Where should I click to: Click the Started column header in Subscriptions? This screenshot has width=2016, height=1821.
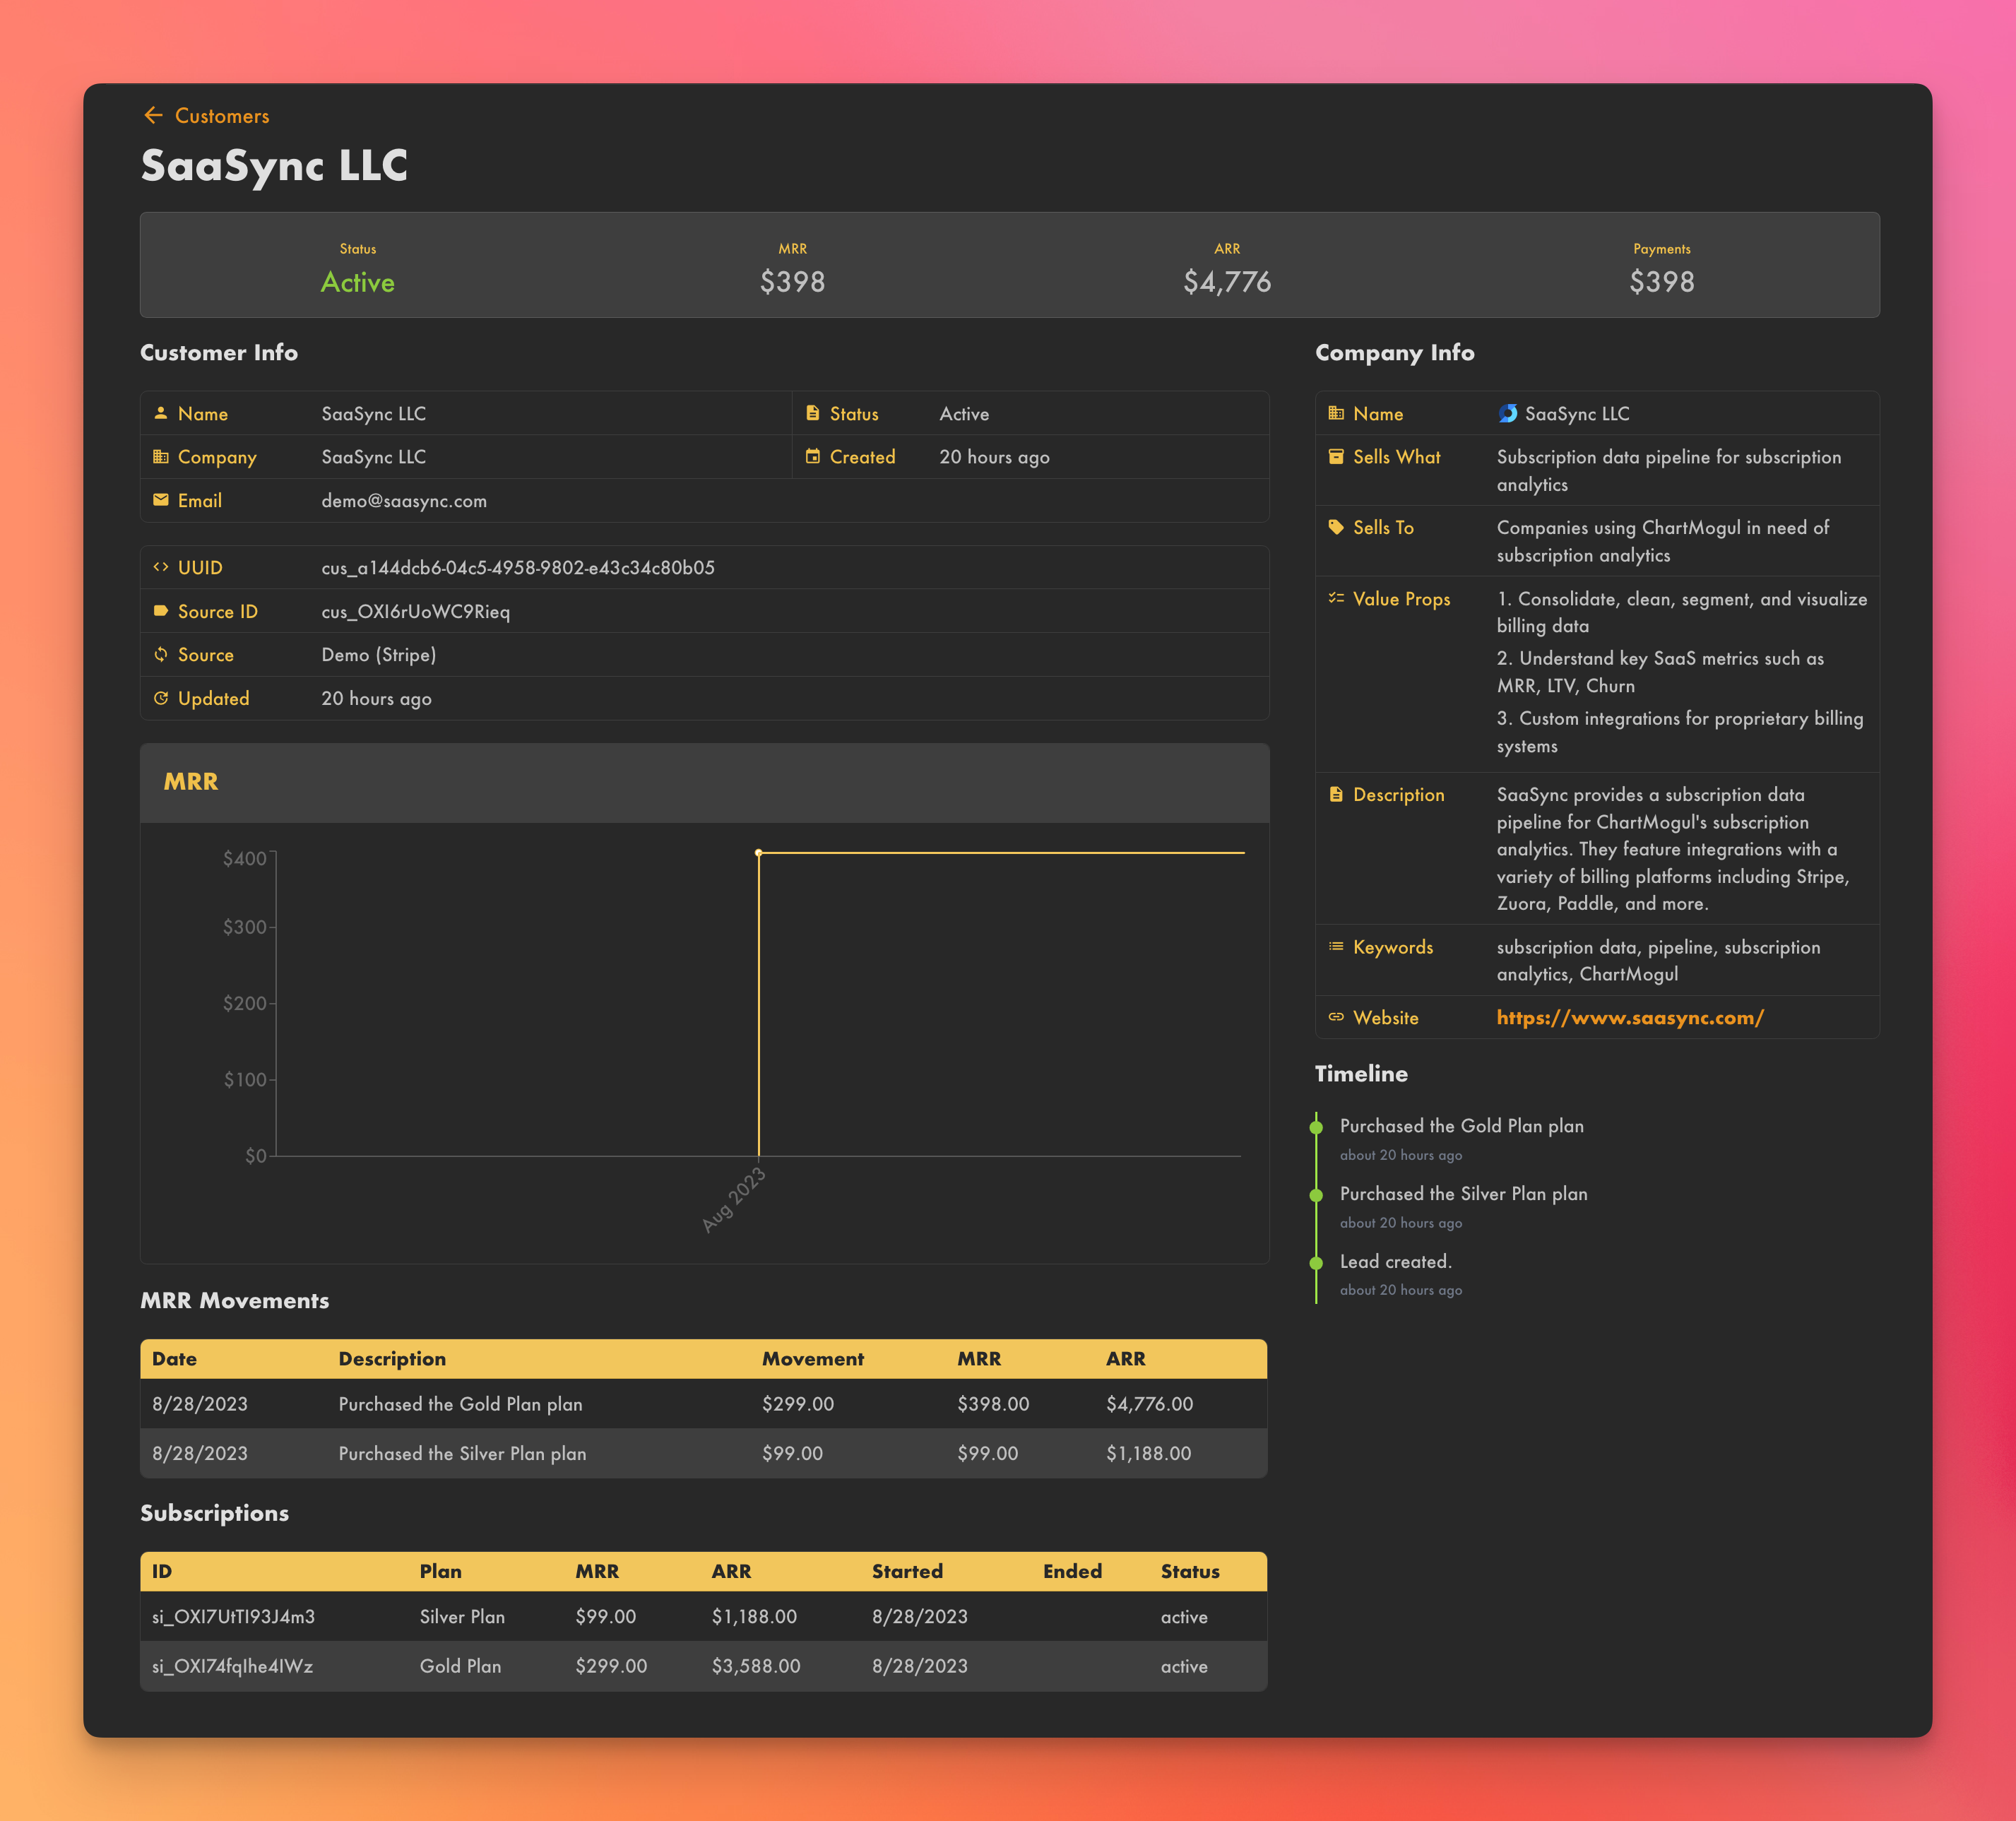pyautogui.click(x=907, y=1572)
